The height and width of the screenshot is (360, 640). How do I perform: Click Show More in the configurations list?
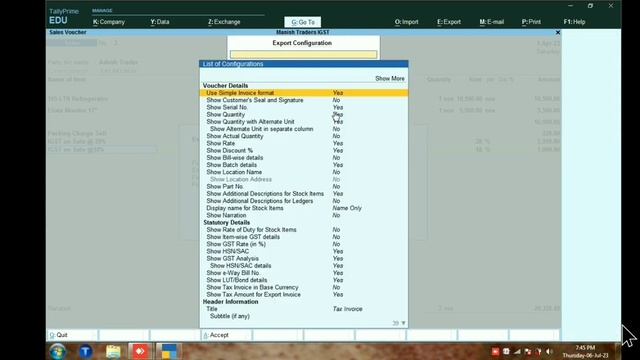pyautogui.click(x=390, y=78)
